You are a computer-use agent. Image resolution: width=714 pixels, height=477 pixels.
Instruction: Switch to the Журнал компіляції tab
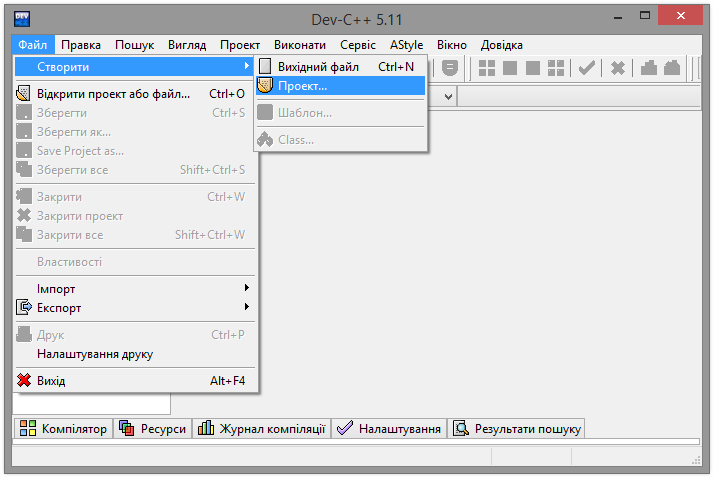(x=262, y=429)
